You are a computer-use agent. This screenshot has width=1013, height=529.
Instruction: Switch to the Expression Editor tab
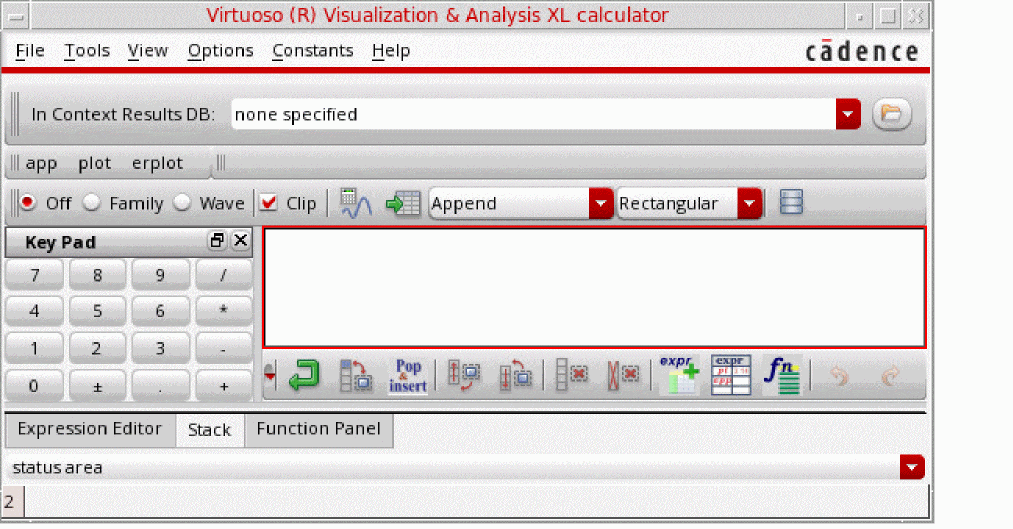pos(90,429)
